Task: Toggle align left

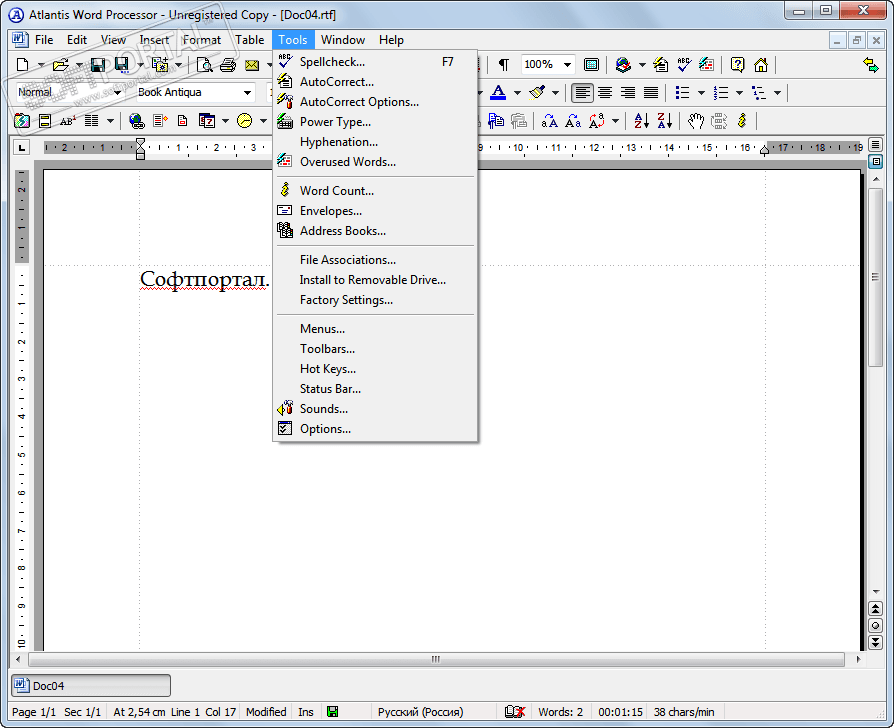Action: (x=582, y=92)
